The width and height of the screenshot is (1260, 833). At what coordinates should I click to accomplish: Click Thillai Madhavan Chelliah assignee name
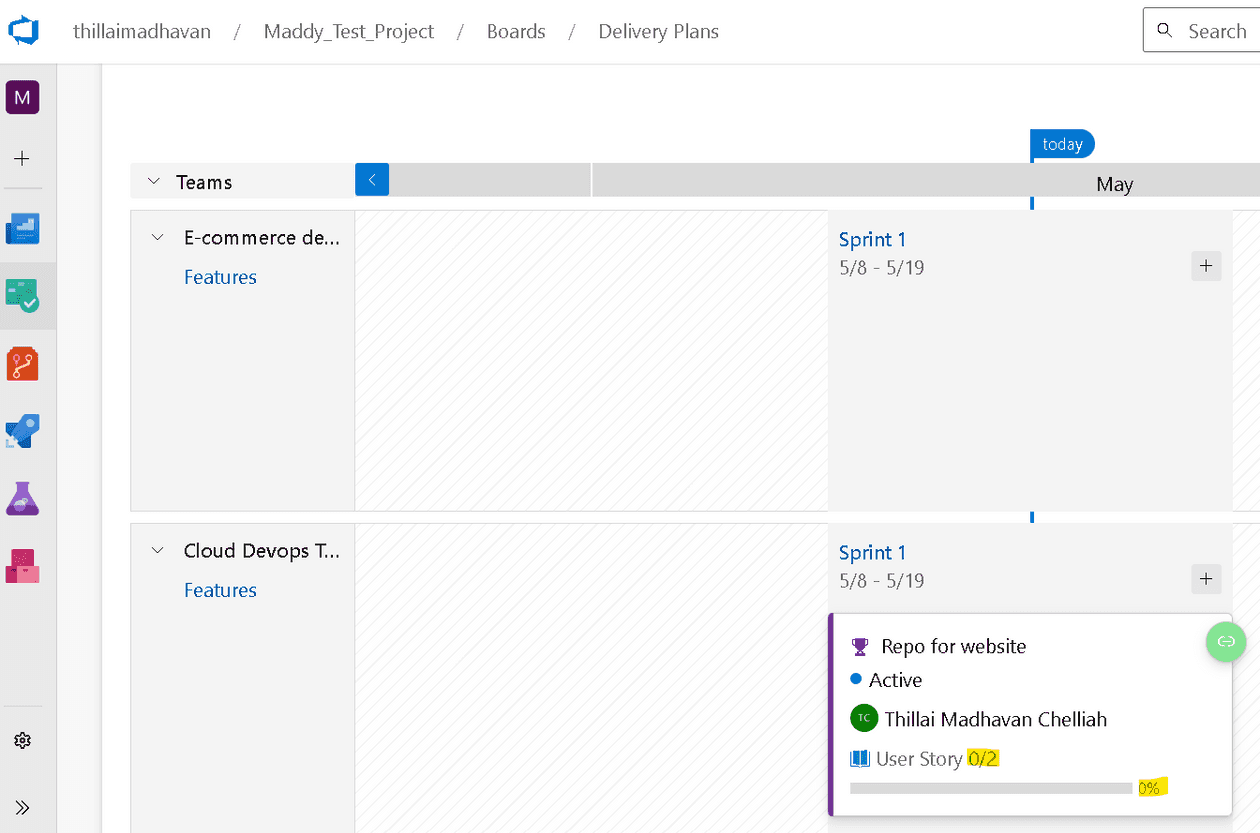pos(996,719)
